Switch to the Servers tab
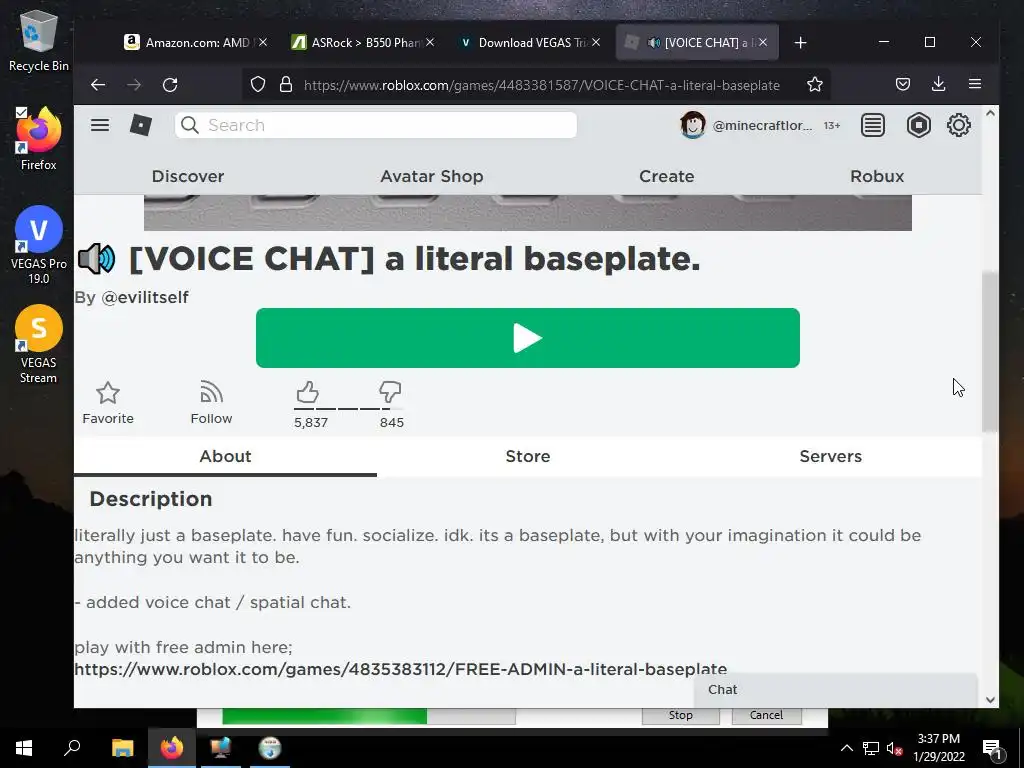The width and height of the screenshot is (1024, 768). (831, 456)
